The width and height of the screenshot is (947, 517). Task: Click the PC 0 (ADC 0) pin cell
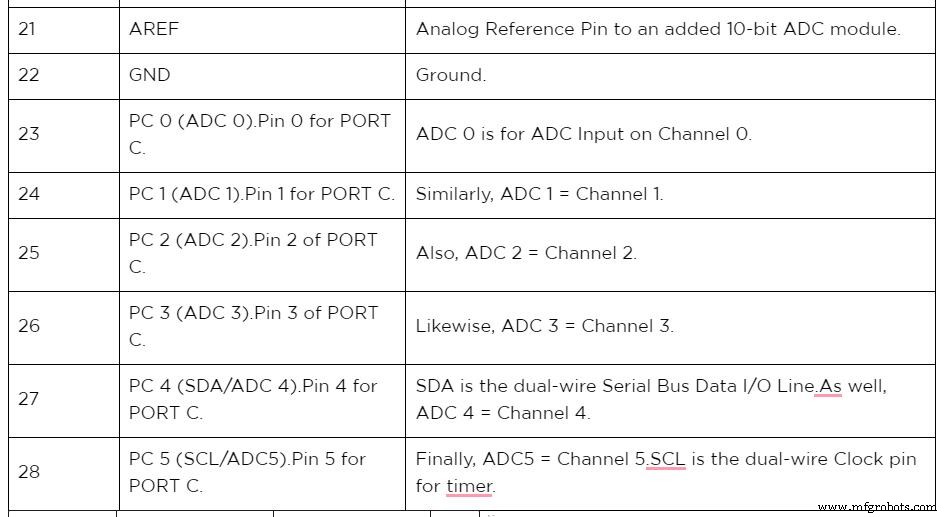(x=260, y=134)
